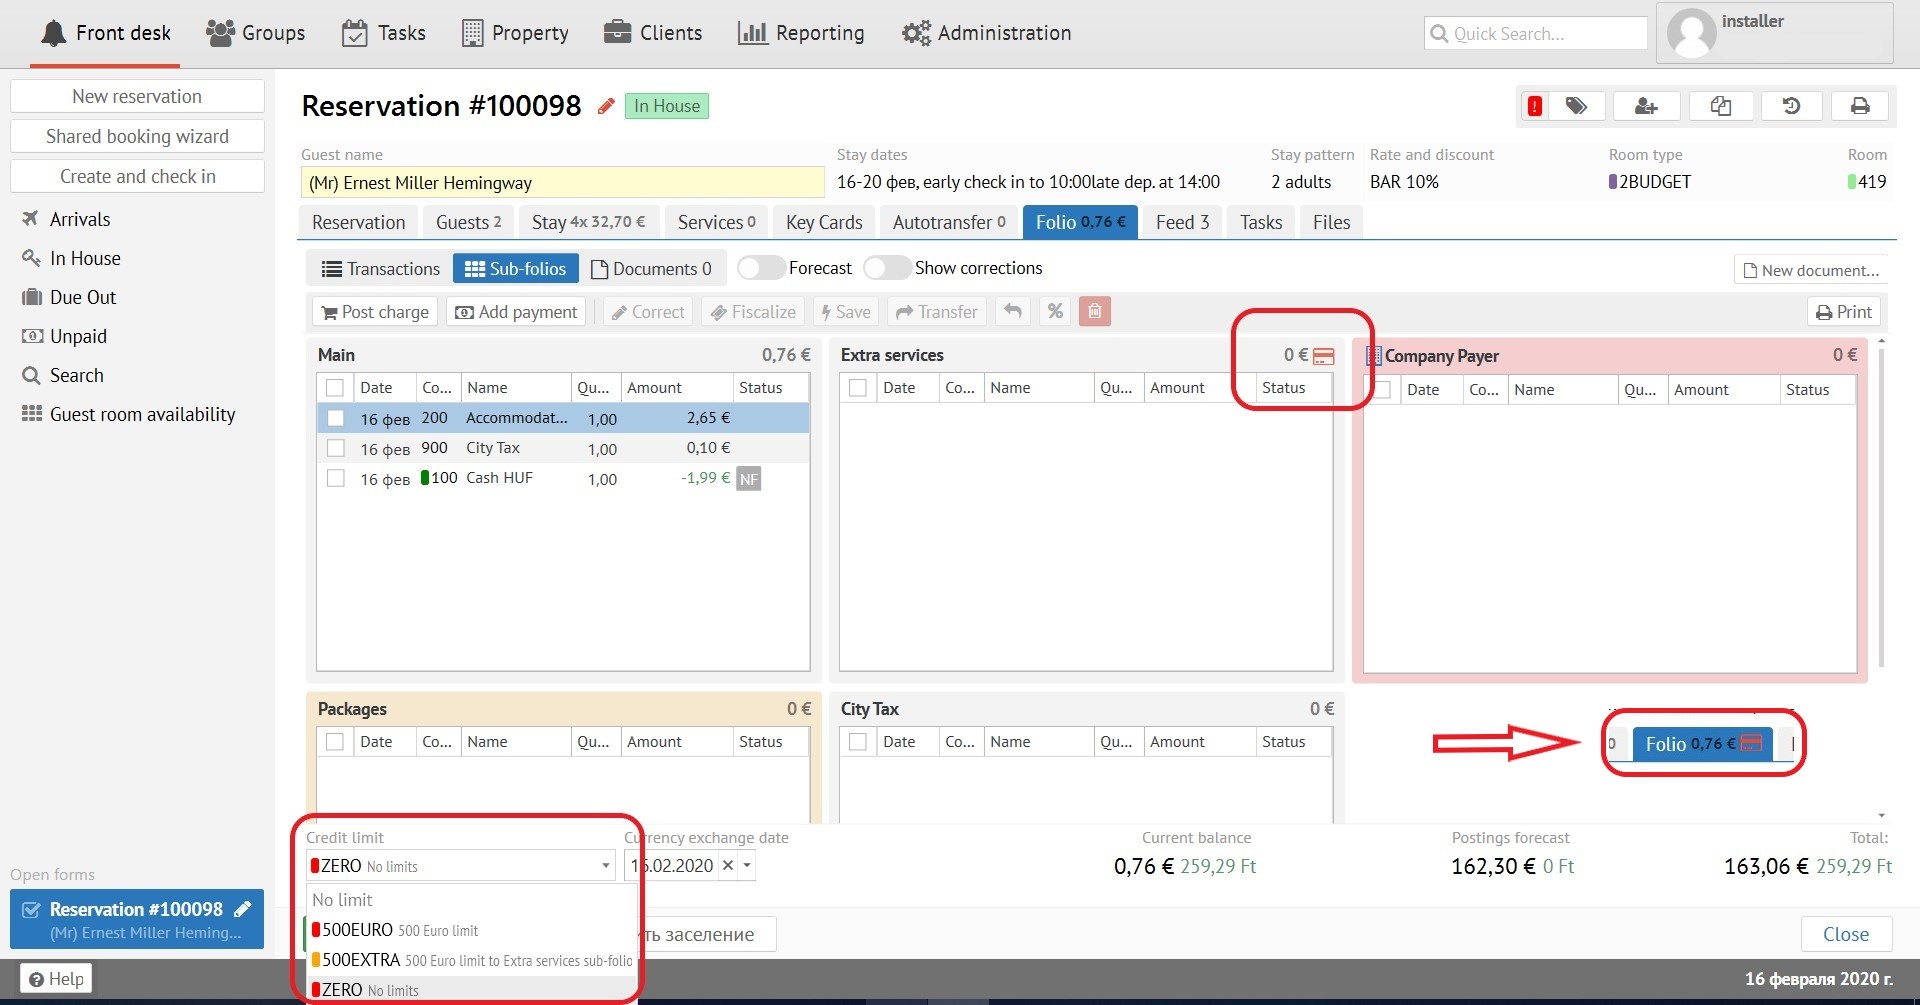Click the pencil edit icon beside reservation title
Image resolution: width=1920 pixels, height=1005 pixels.
click(605, 106)
